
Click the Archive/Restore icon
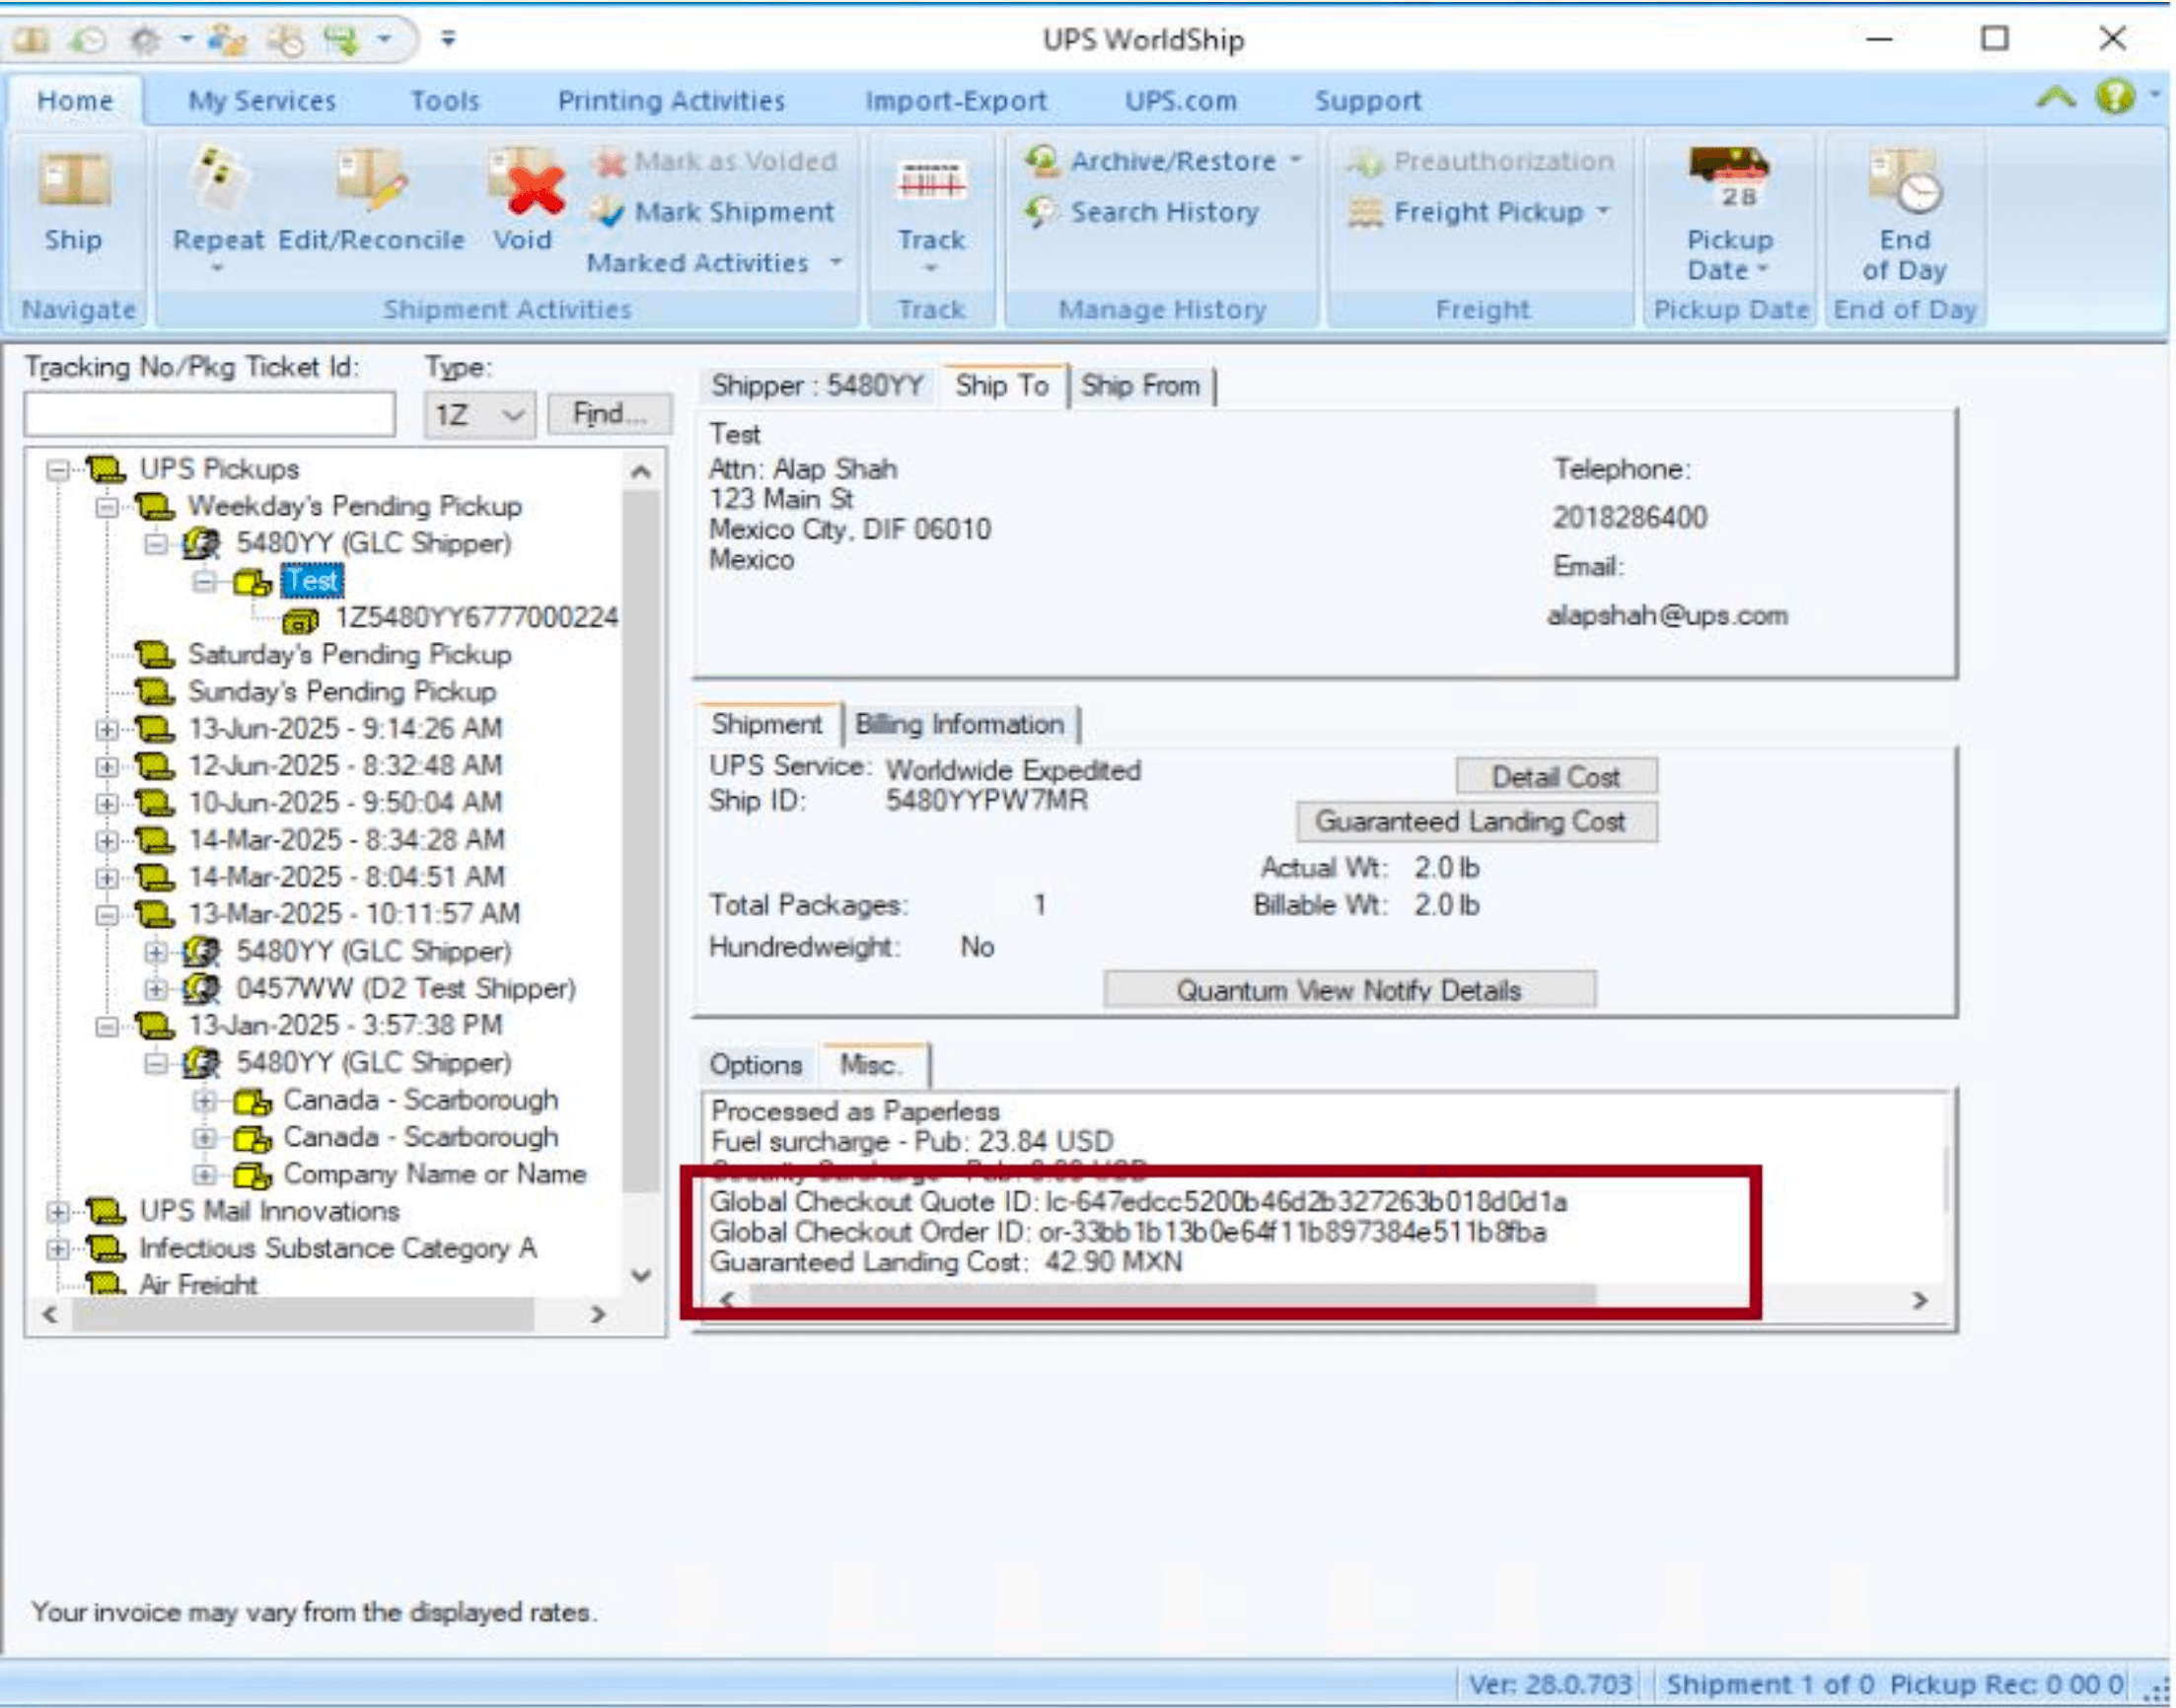(x=1042, y=160)
